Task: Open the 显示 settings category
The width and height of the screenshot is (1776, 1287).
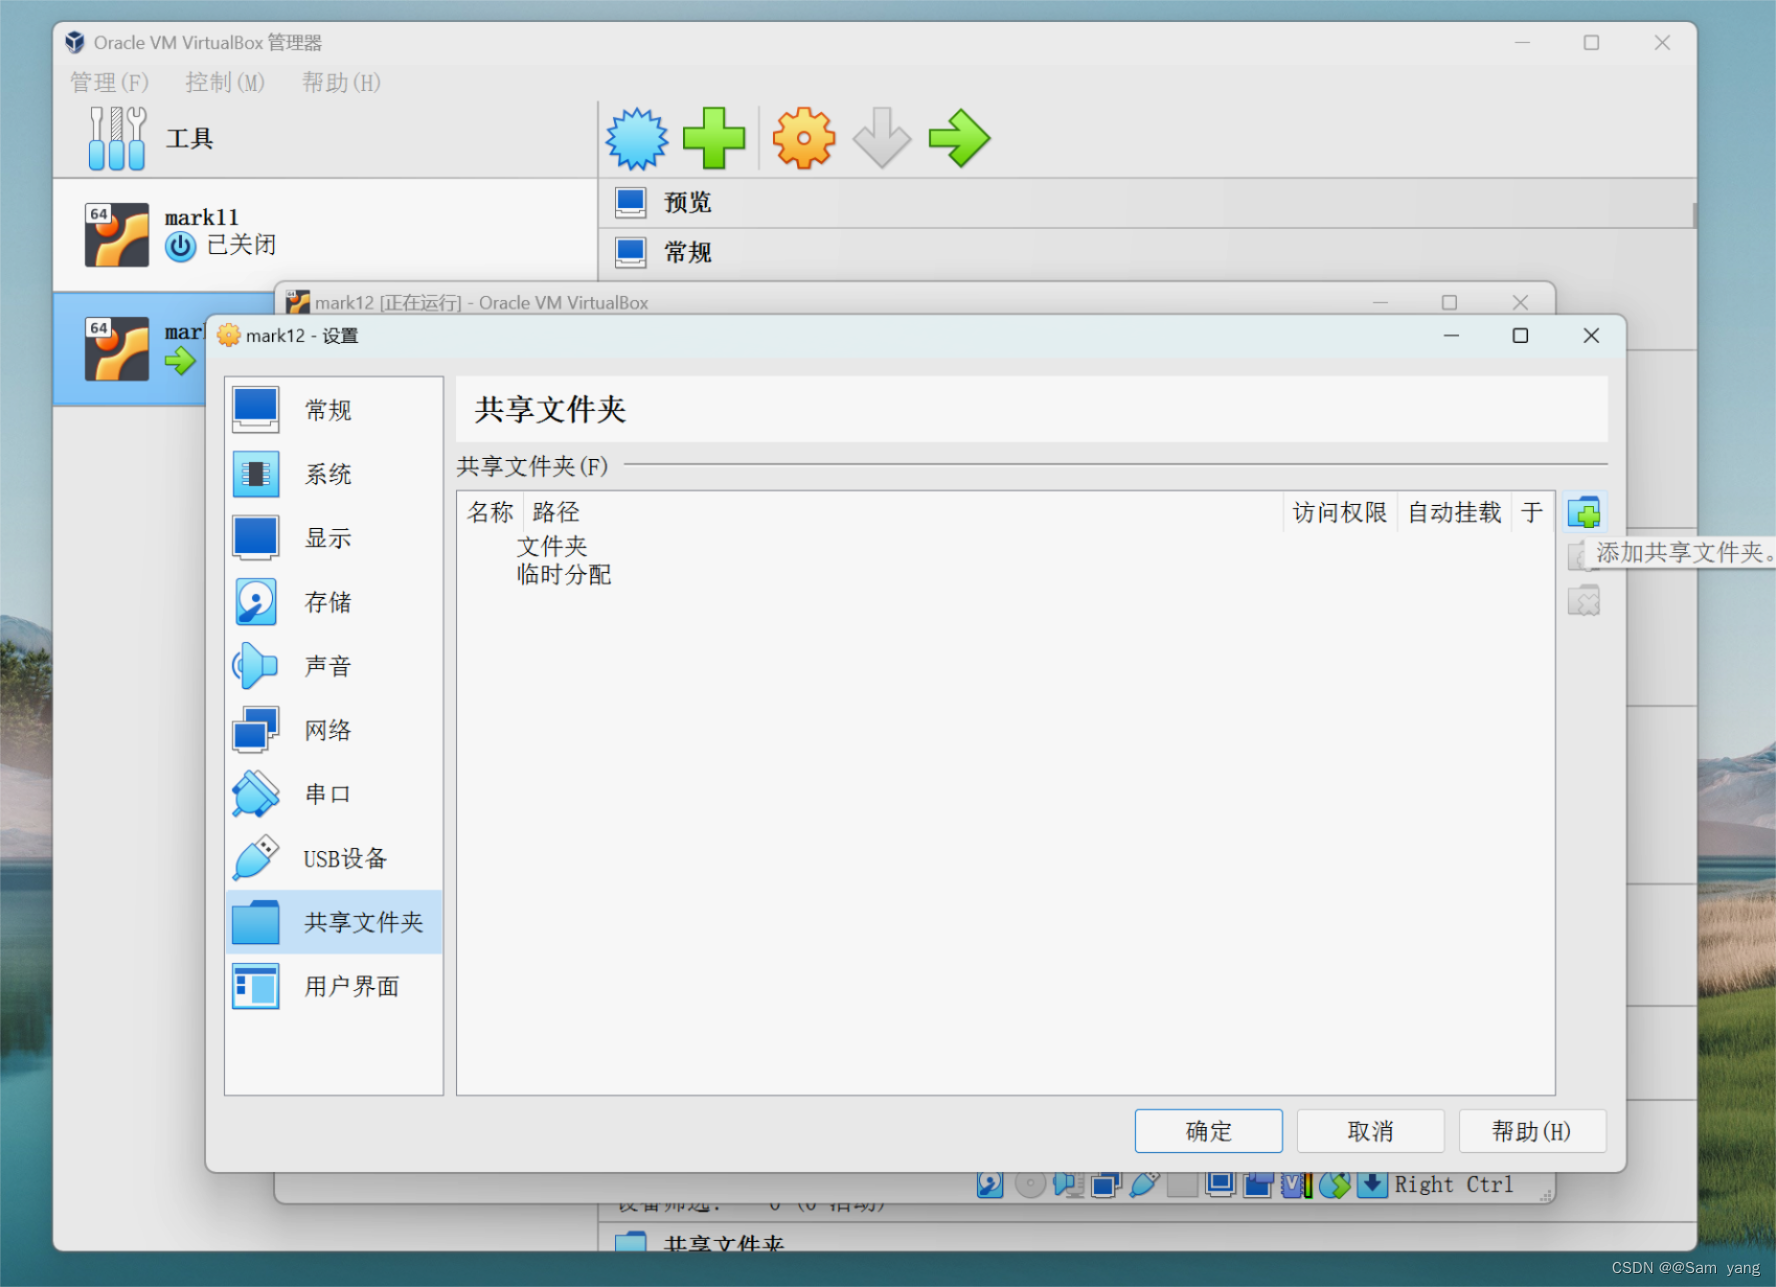Action: (333, 538)
